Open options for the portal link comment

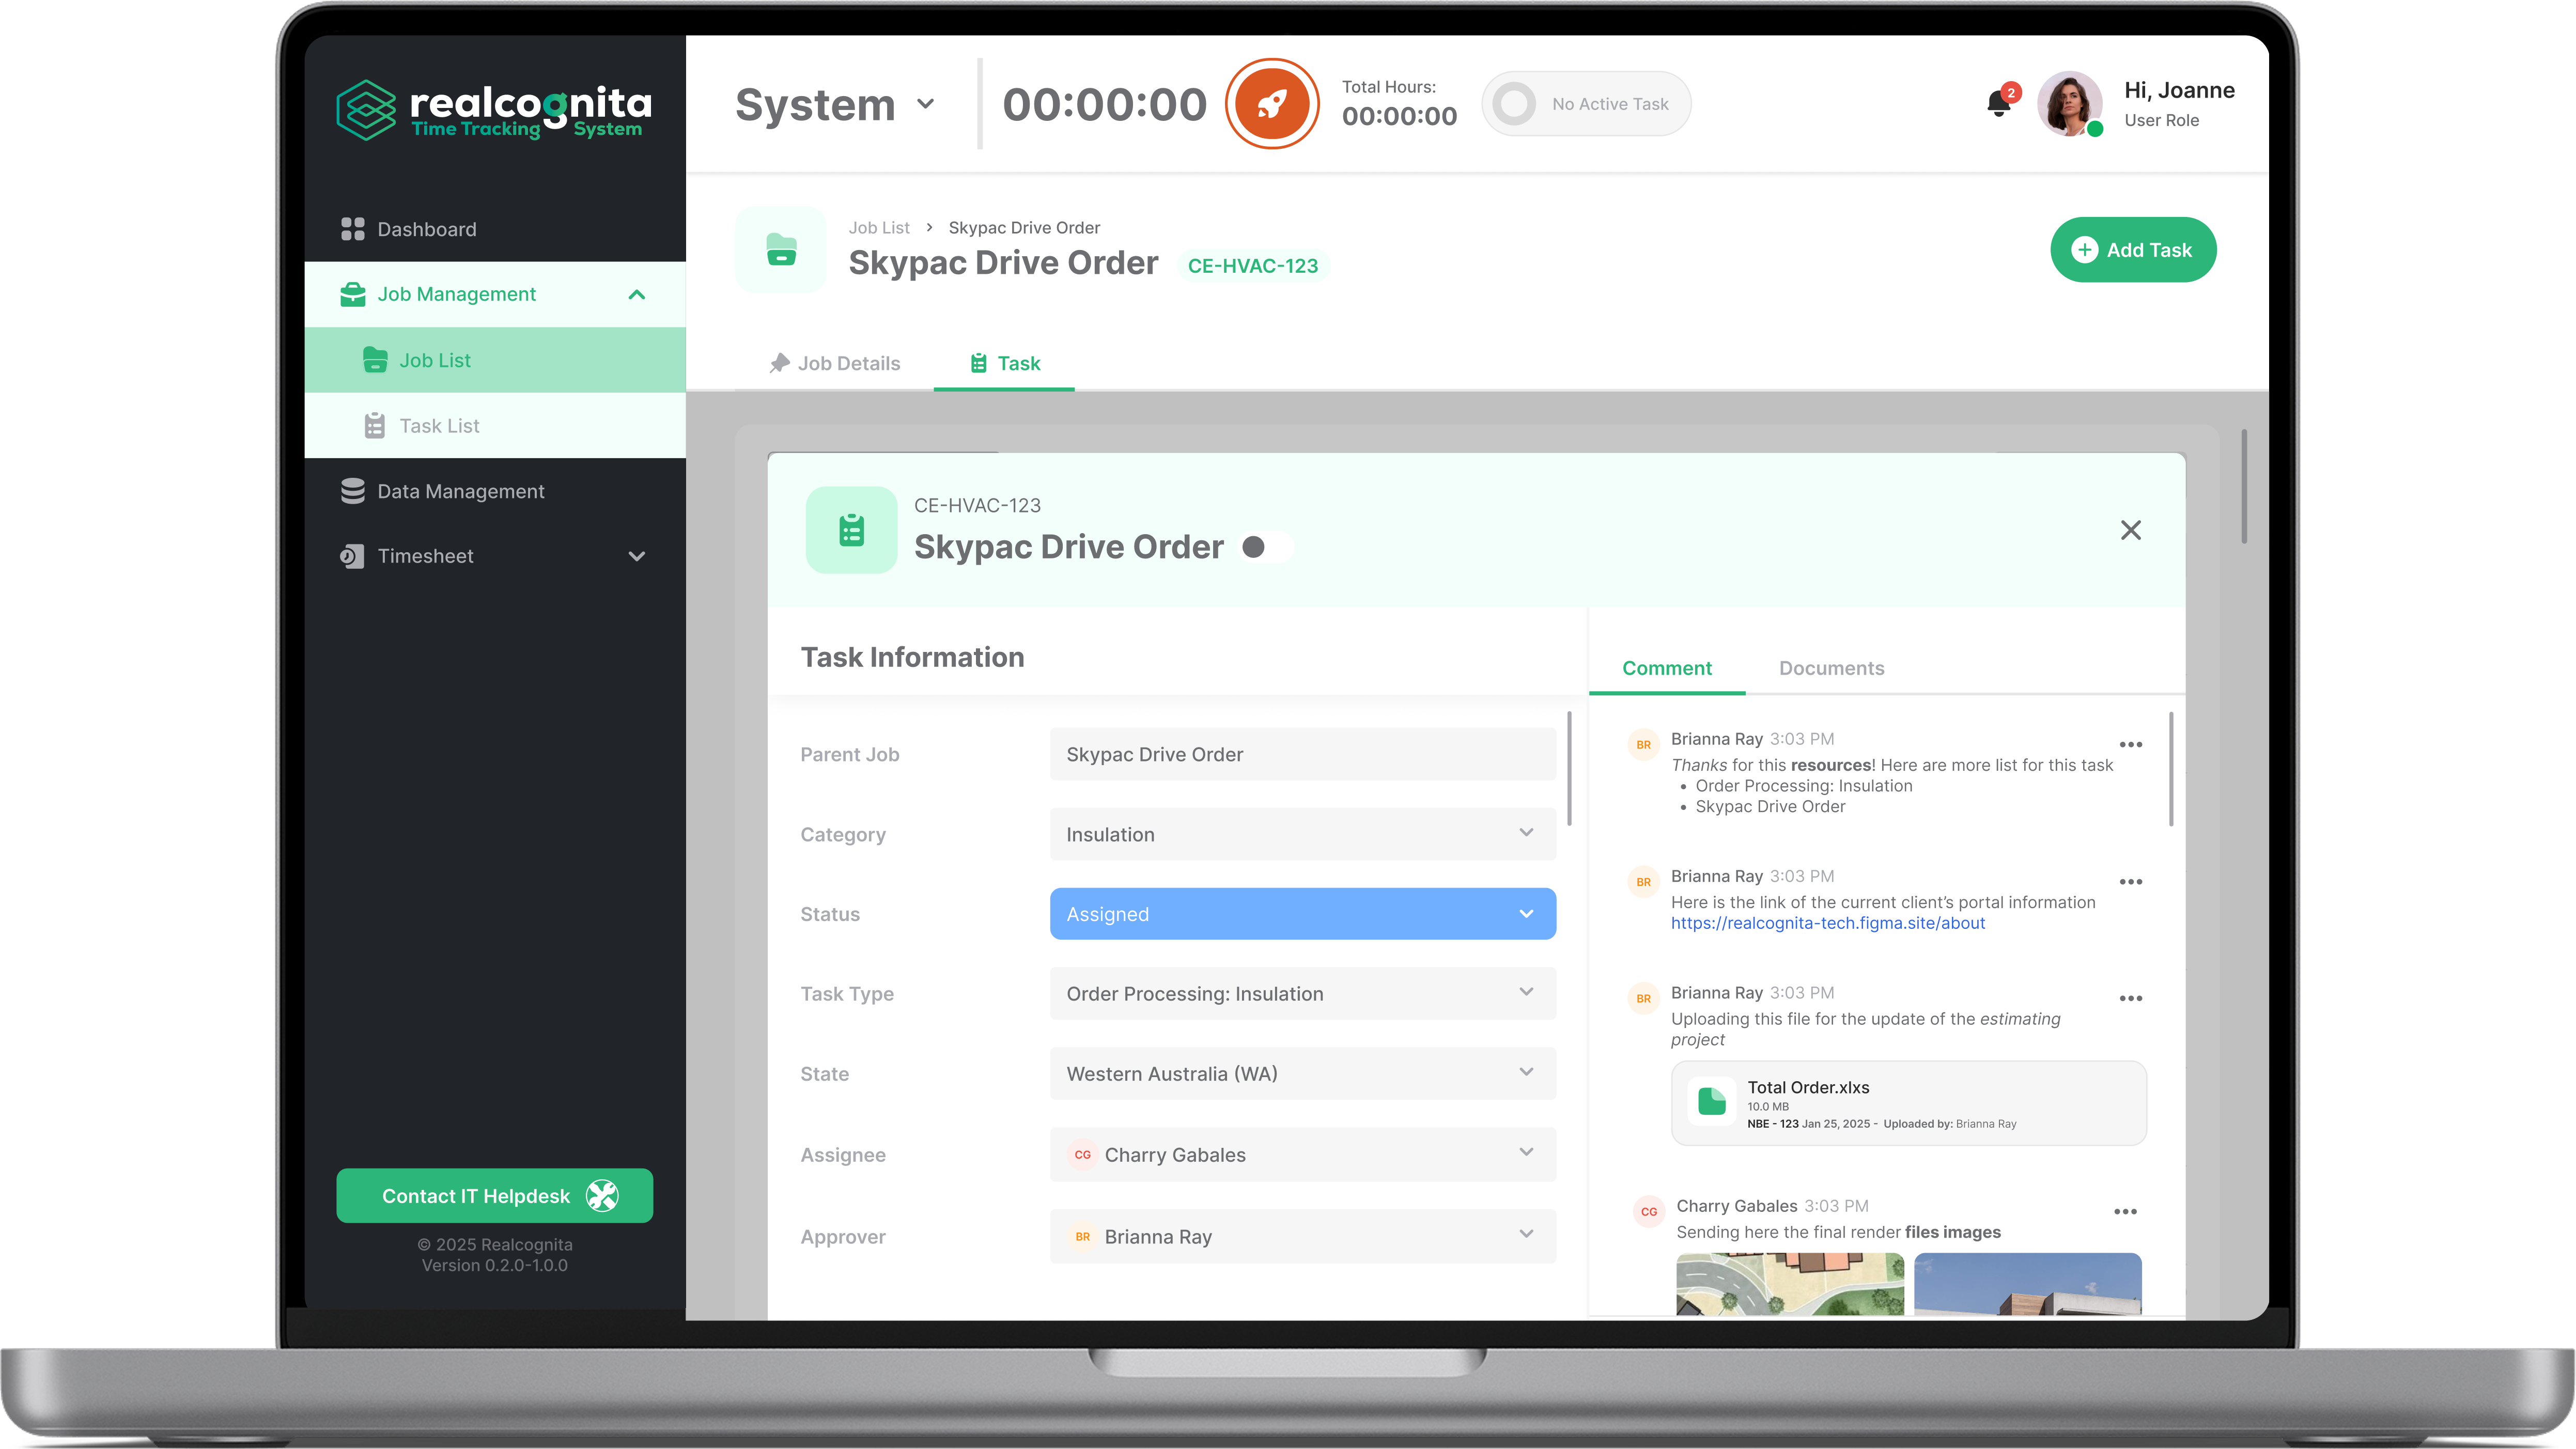pyautogui.click(x=2131, y=881)
